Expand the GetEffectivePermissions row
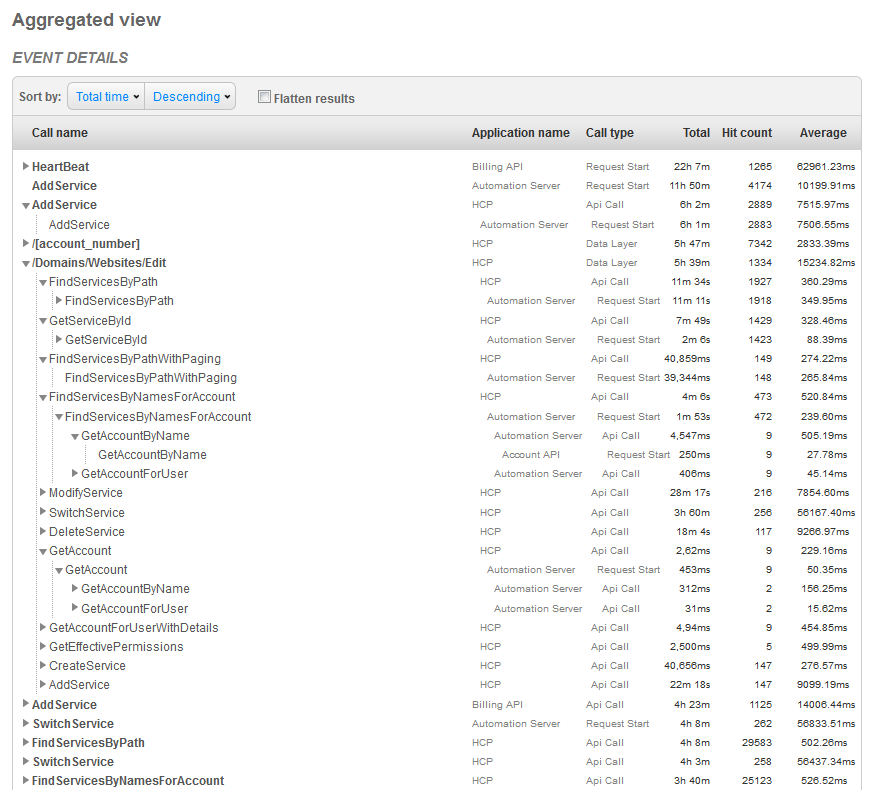This screenshot has height=790, width=875. [42, 646]
